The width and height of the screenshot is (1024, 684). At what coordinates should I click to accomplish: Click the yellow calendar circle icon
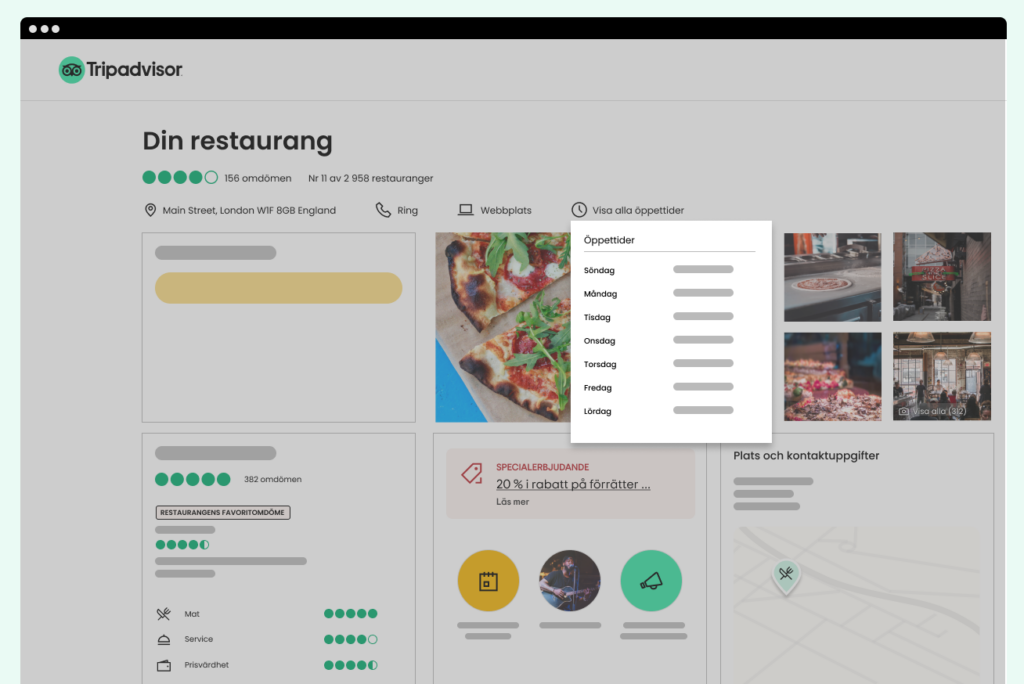tap(488, 580)
